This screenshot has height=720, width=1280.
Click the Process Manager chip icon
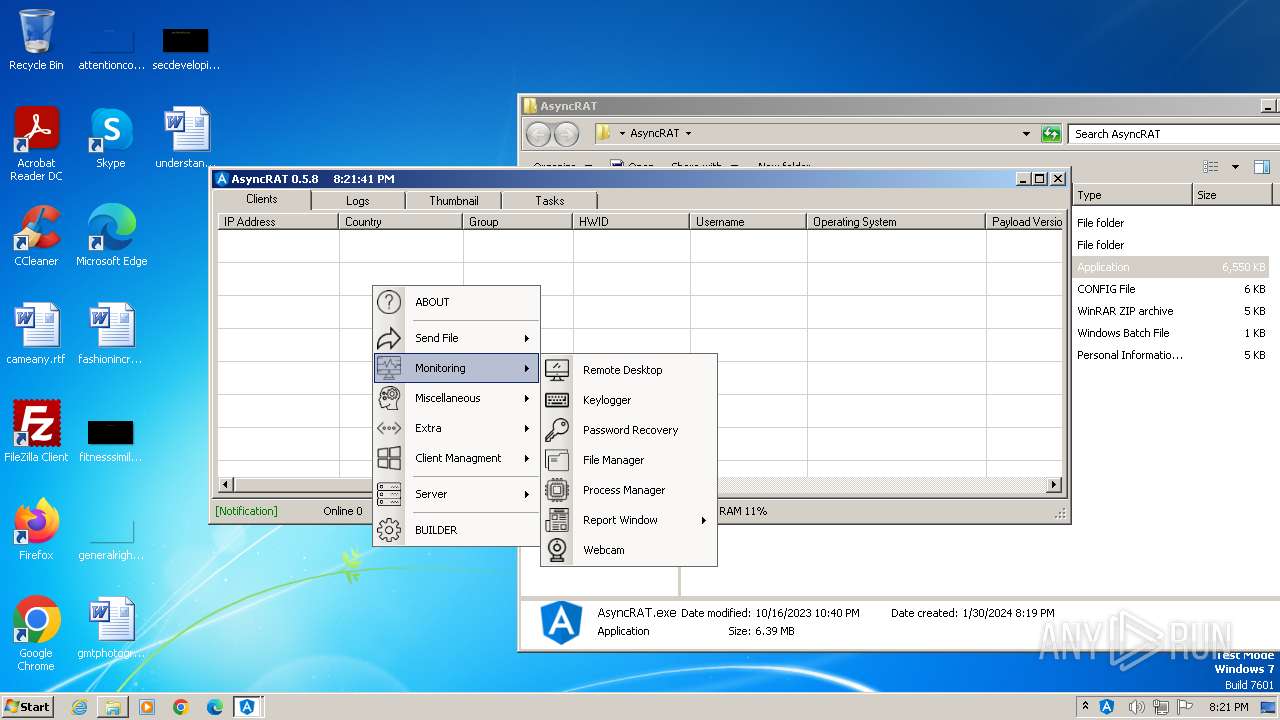557,490
